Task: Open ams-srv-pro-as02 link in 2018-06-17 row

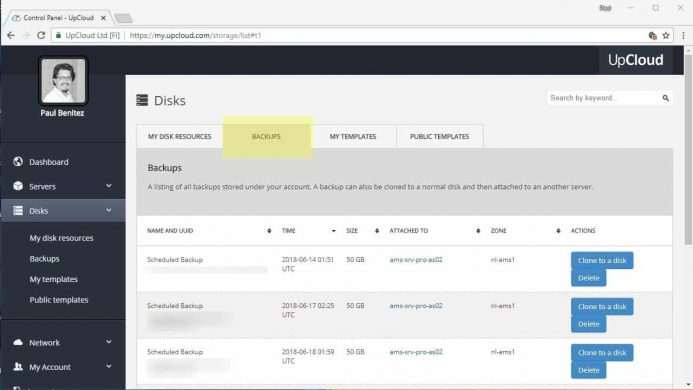Action: coord(416,306)
